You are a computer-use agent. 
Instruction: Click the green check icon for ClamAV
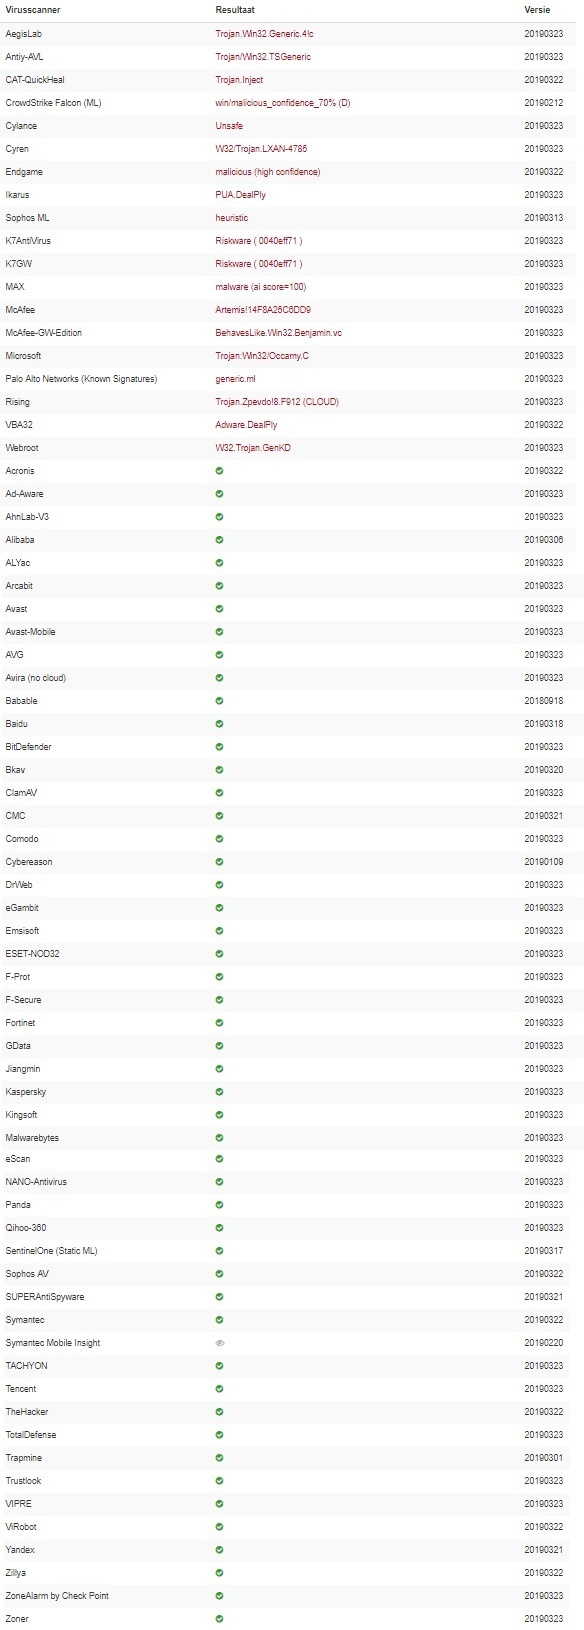click(219, 792)
